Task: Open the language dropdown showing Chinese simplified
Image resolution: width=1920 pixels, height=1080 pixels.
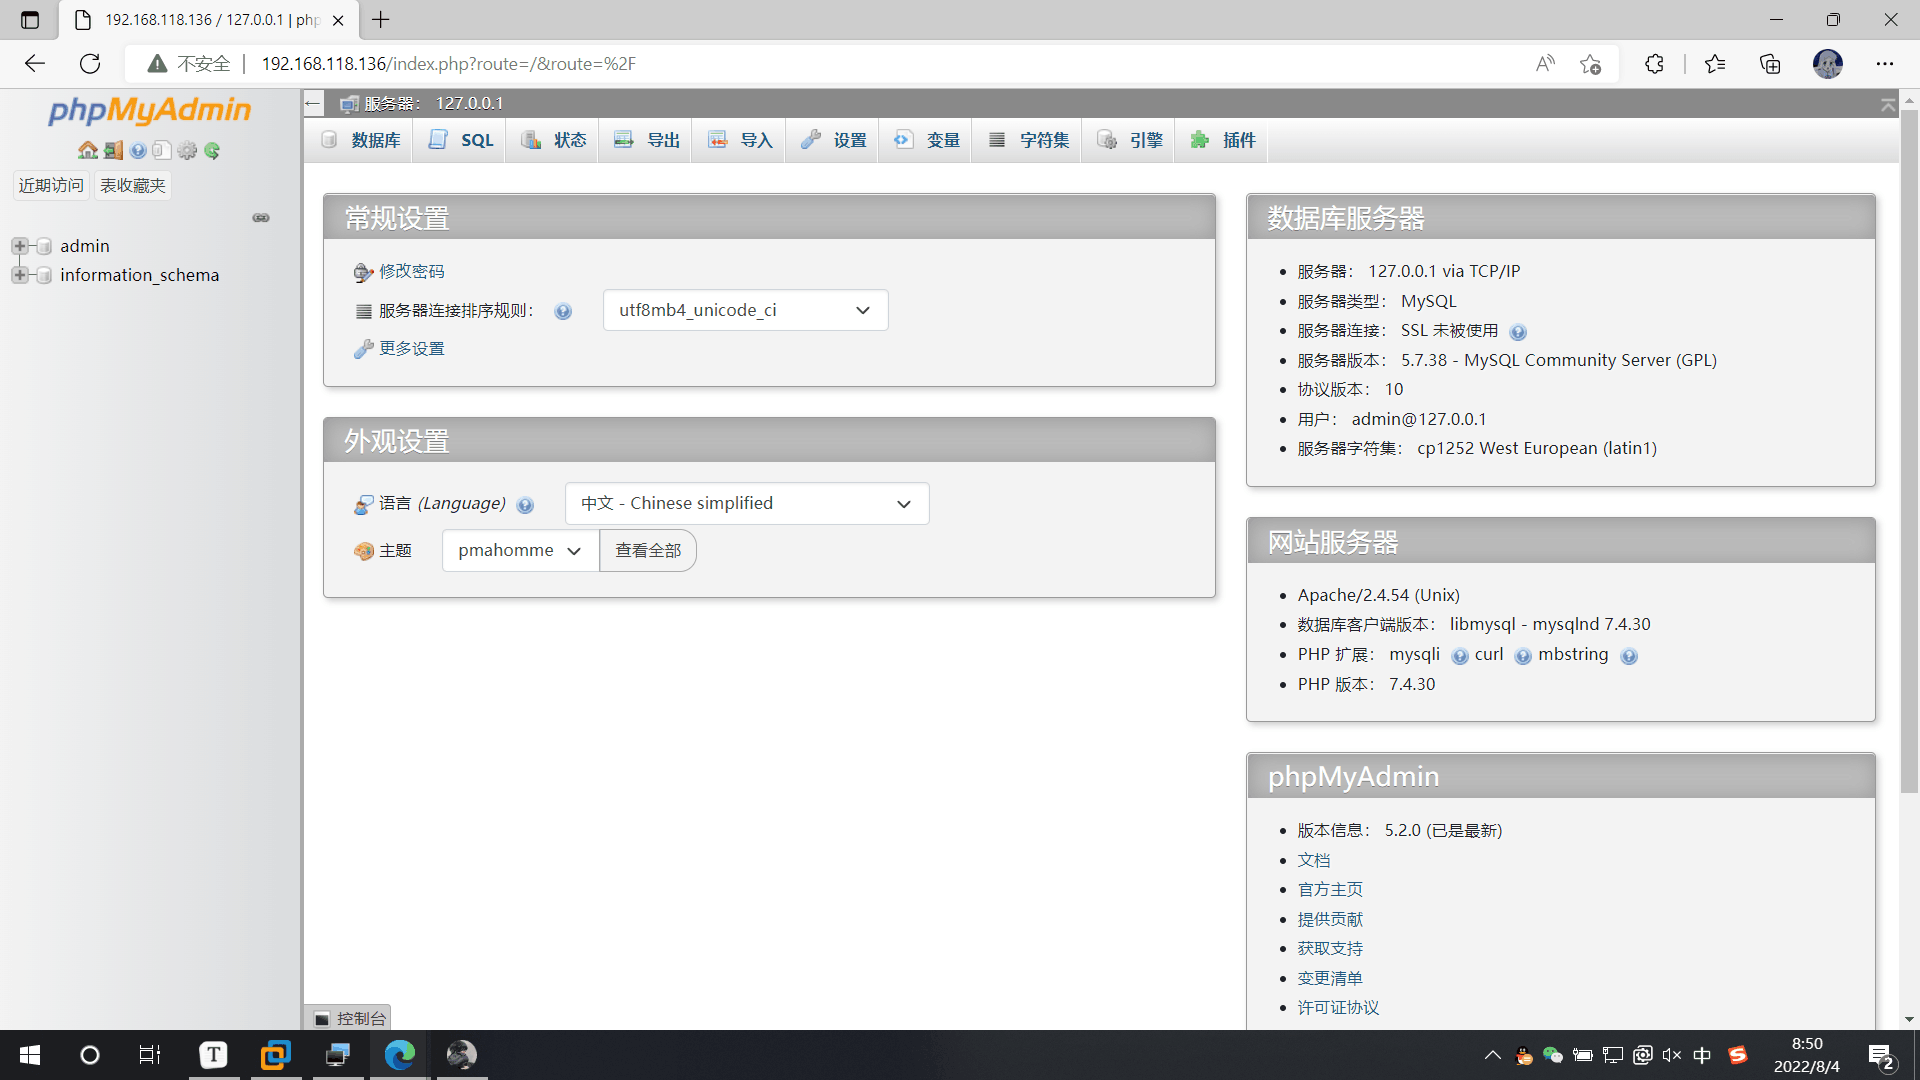Action: [x=747, y=504]
